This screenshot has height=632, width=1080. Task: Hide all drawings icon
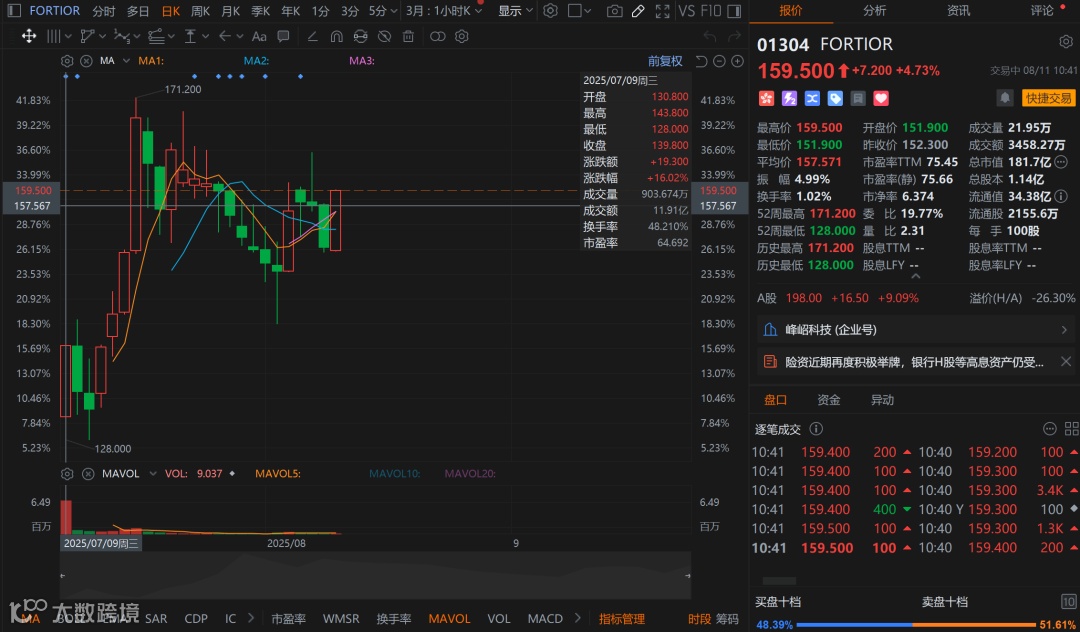point(384,36)
